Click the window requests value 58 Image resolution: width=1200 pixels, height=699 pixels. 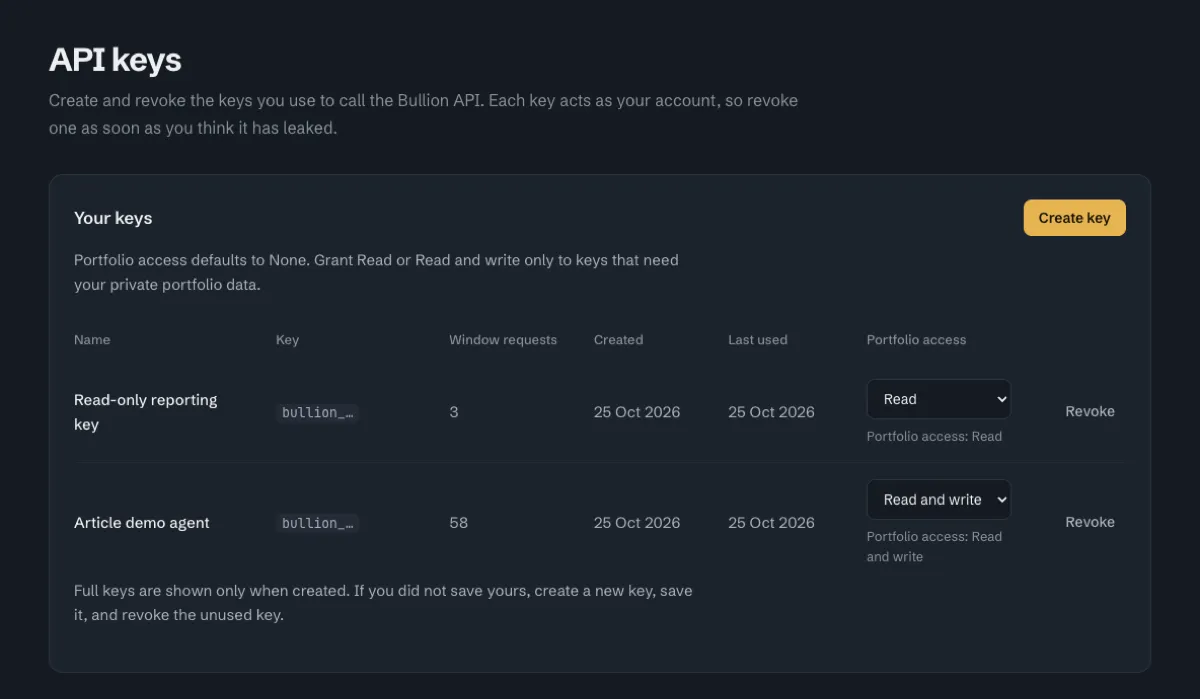click(459, 523)
